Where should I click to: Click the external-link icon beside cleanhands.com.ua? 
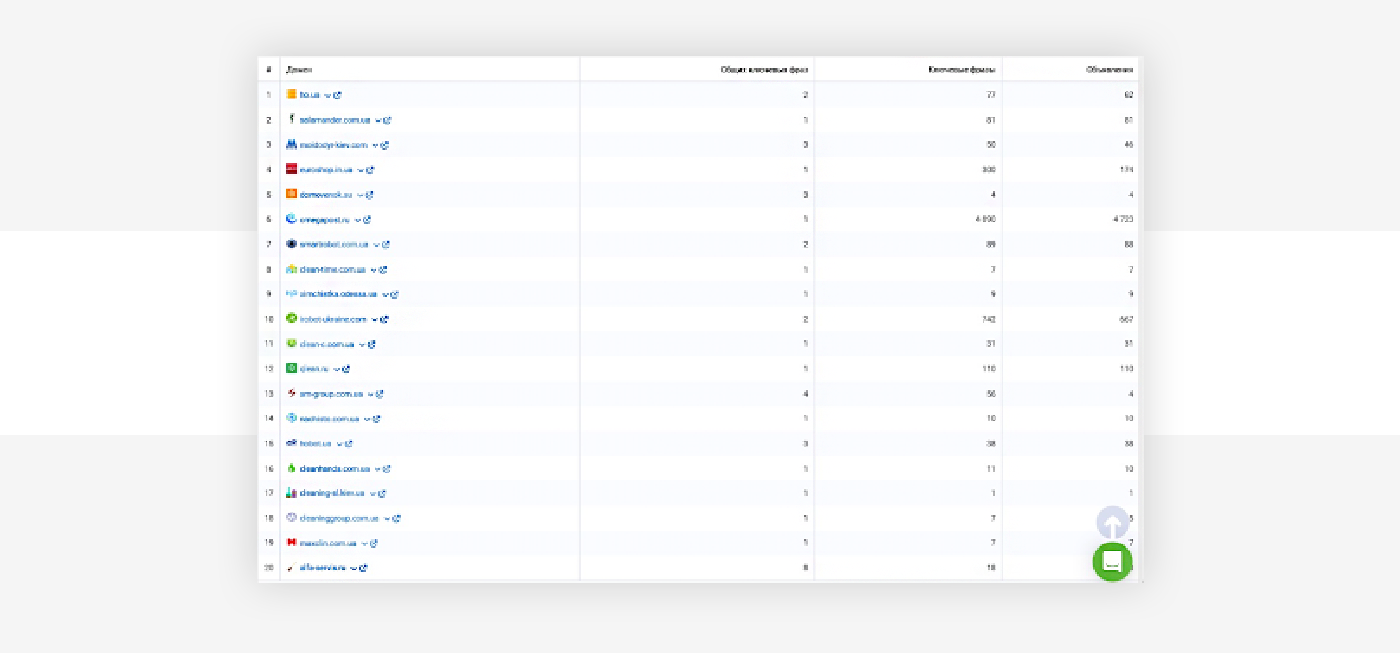click(387, 469)
